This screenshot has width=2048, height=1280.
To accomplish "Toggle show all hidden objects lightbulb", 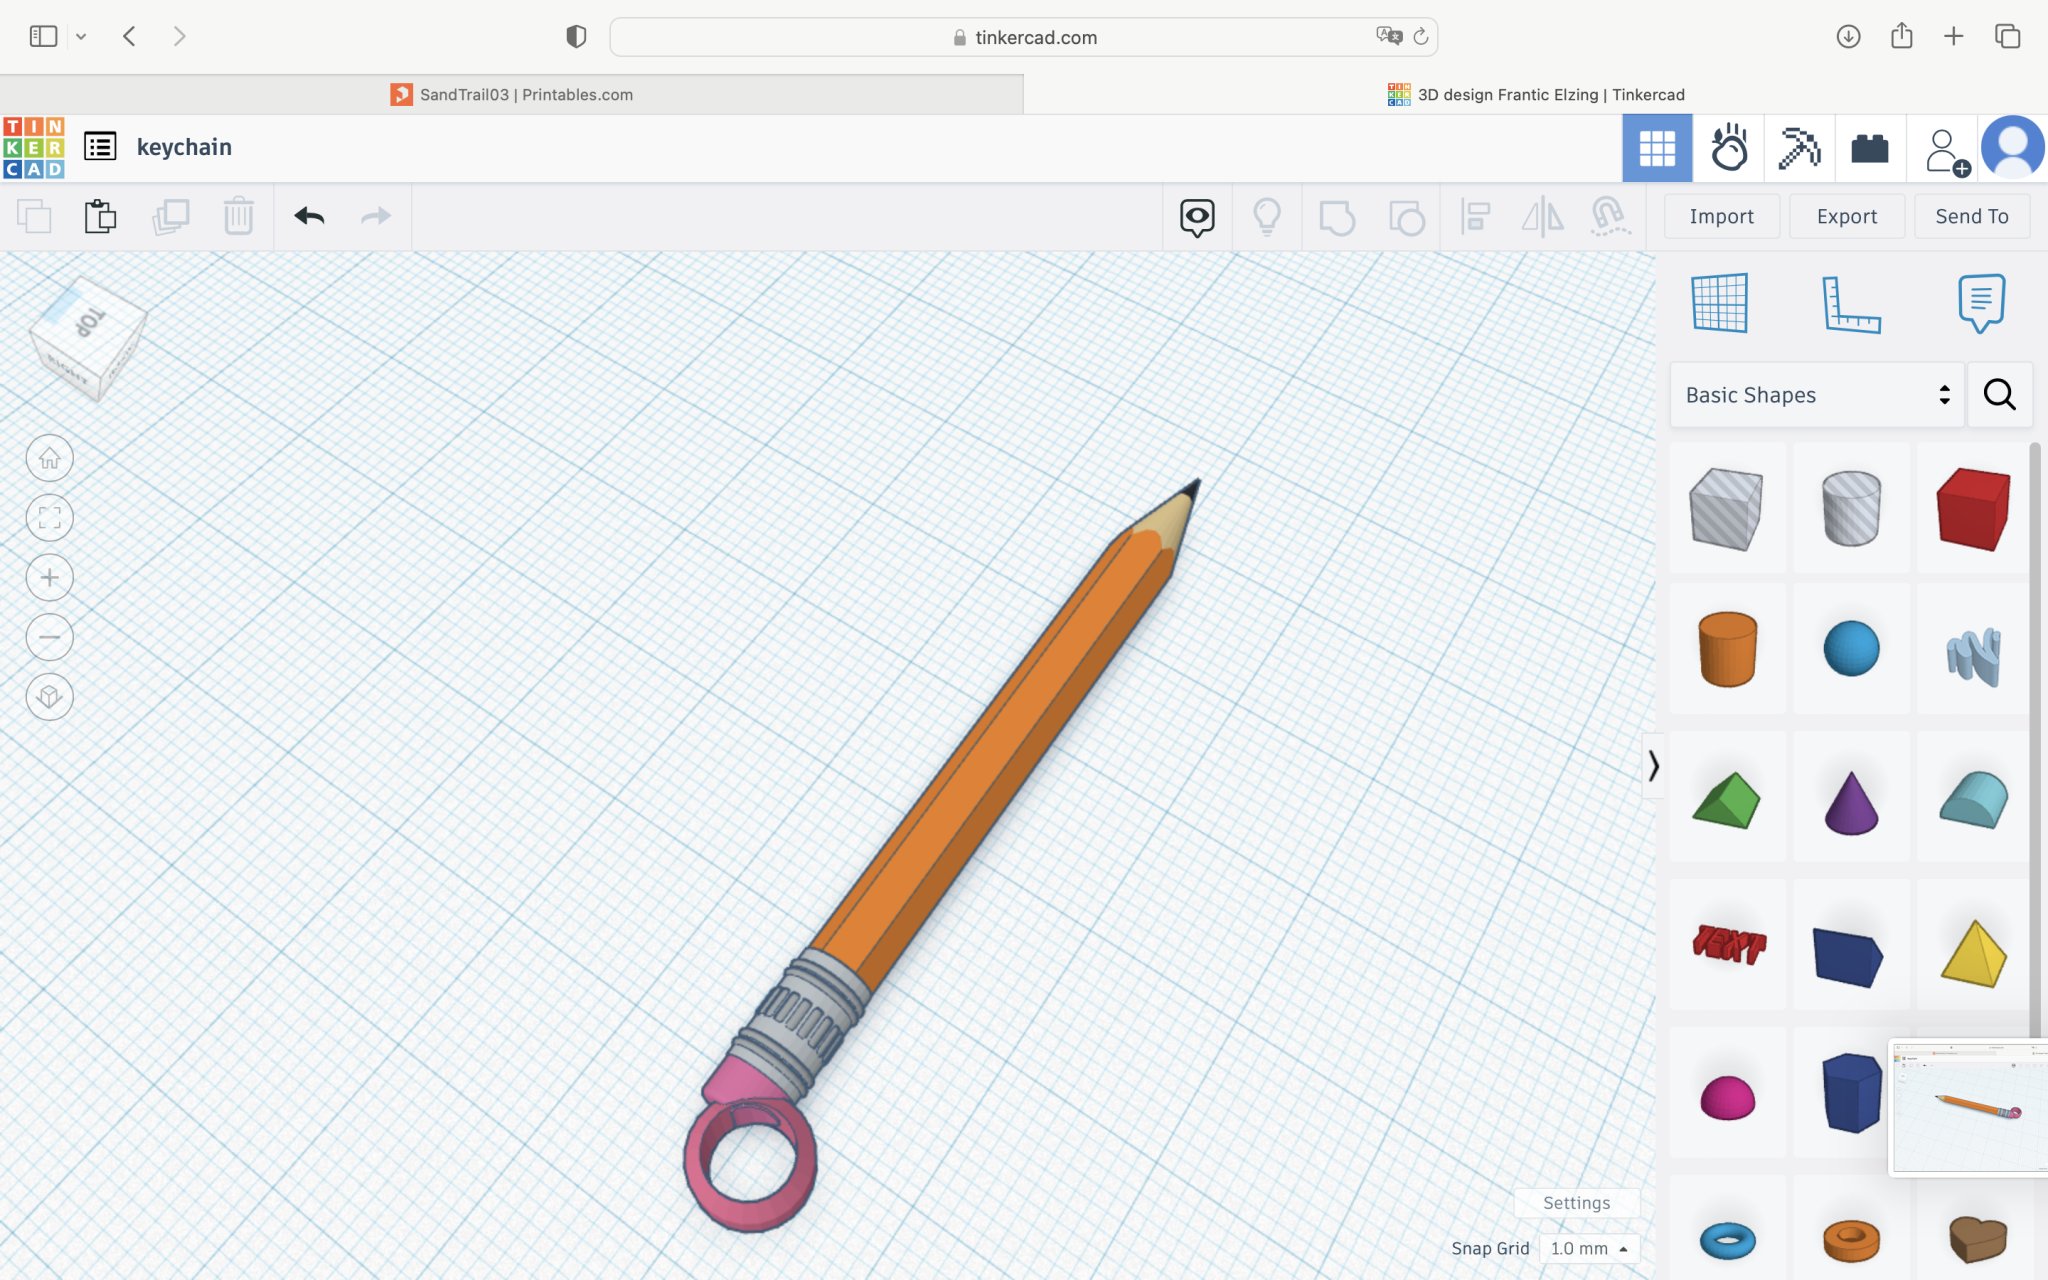I will coord(1266,216).
